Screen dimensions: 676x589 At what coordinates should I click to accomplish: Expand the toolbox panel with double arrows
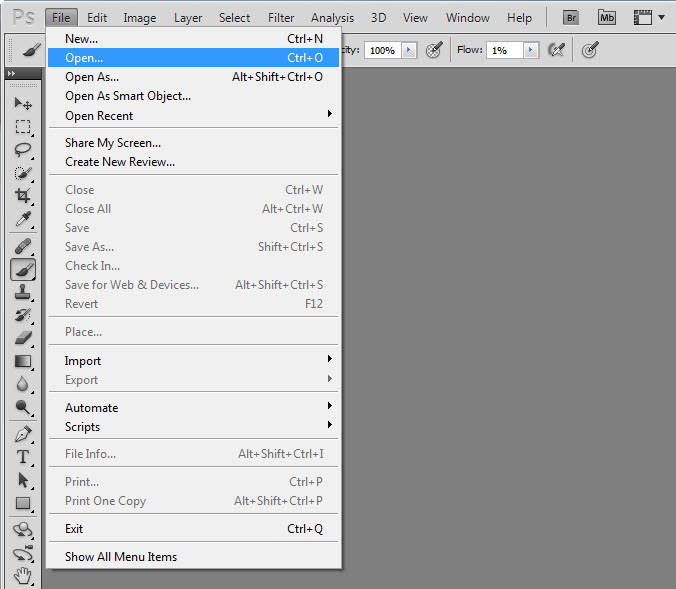pos(12,74)
